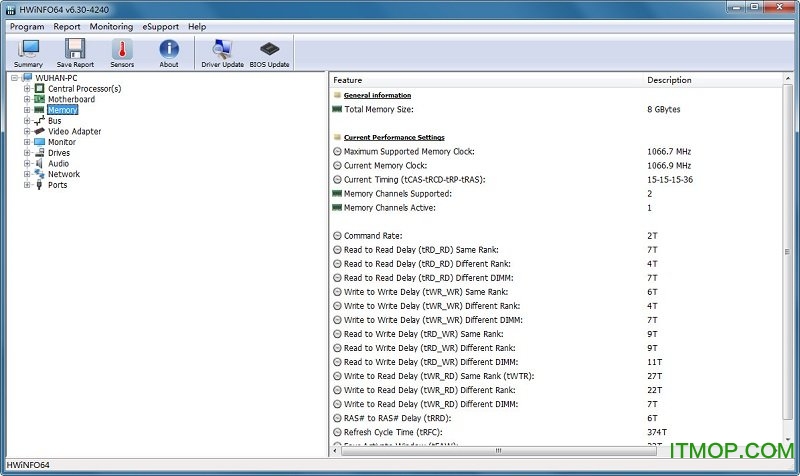Collapse the WUHAN-PC root node

(x=14, y=78)
